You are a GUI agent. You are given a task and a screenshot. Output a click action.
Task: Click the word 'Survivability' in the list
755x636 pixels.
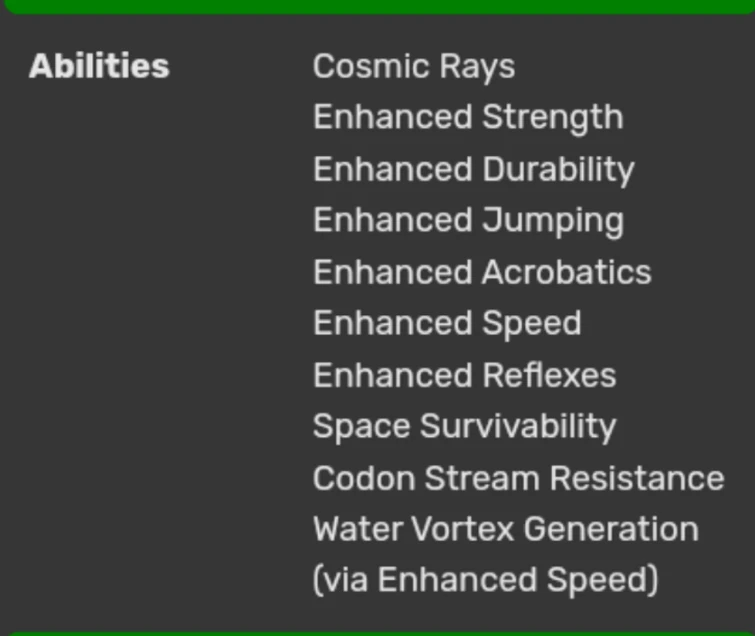pos(519,428)
